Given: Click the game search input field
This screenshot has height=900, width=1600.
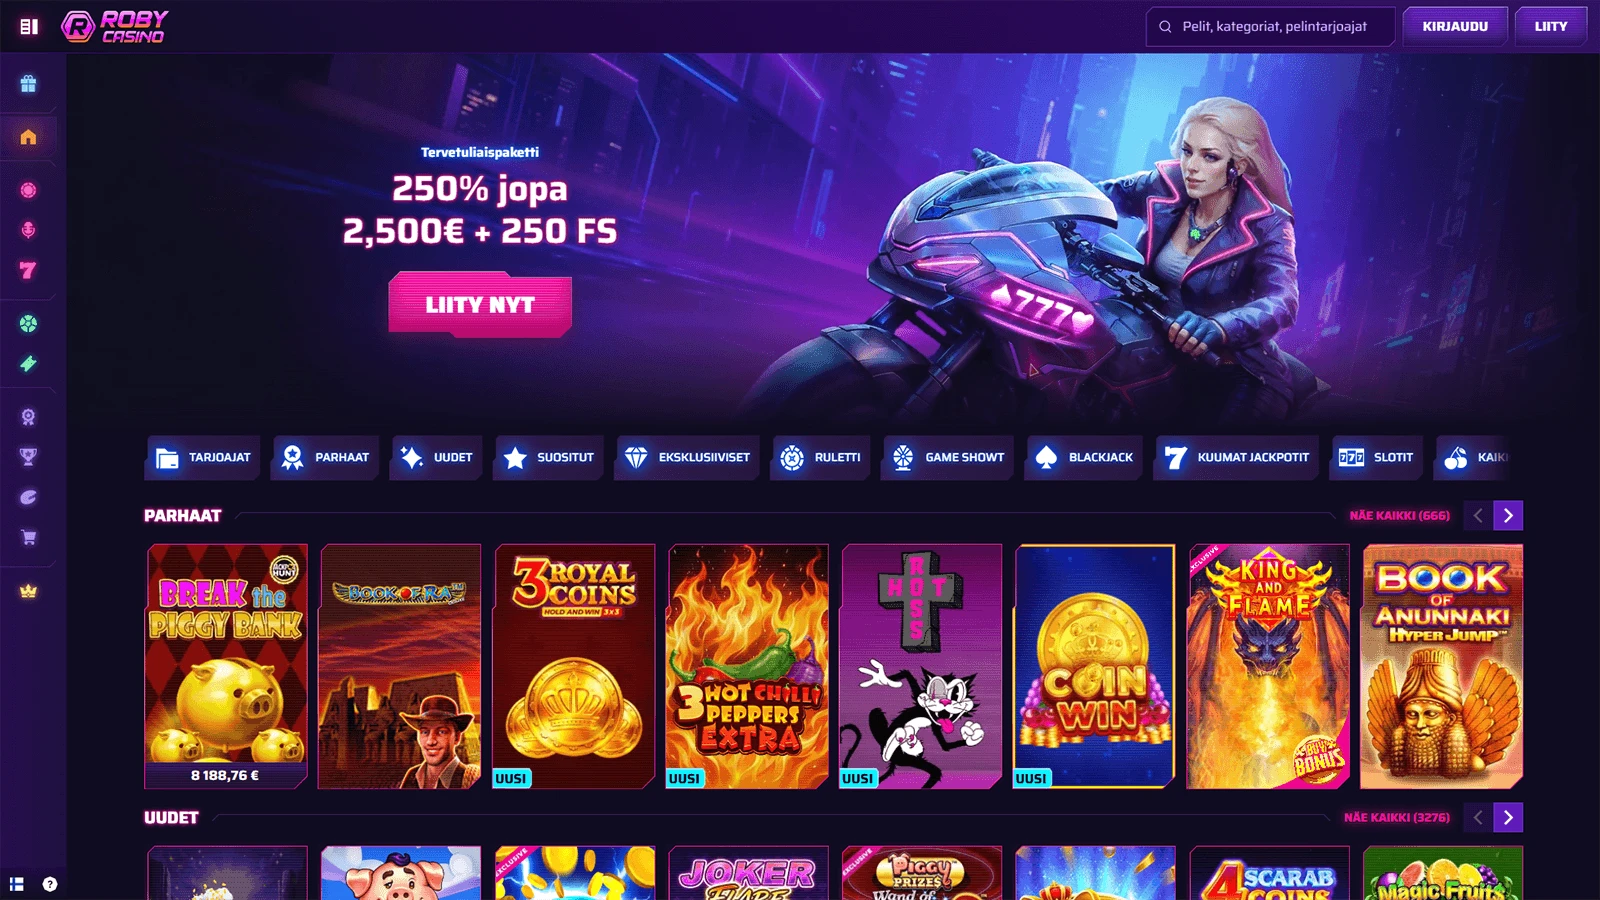Looking at the screenshot, I should click(x=1270, y=27).
